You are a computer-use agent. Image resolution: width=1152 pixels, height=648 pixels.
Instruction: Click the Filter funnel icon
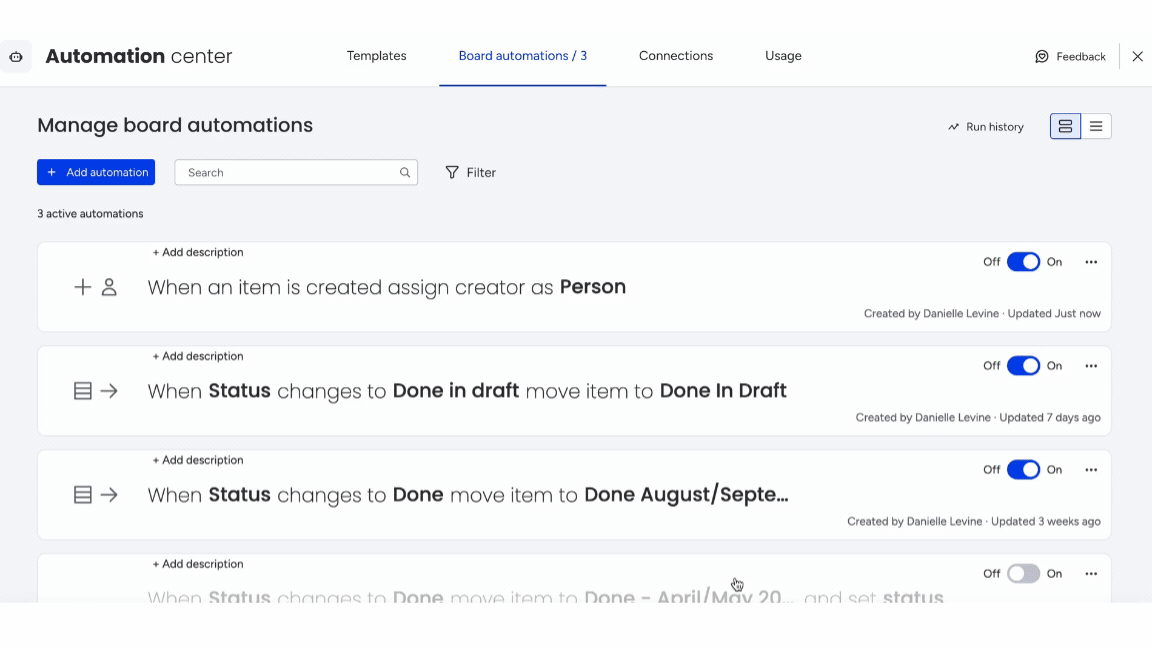click(452, 173)
